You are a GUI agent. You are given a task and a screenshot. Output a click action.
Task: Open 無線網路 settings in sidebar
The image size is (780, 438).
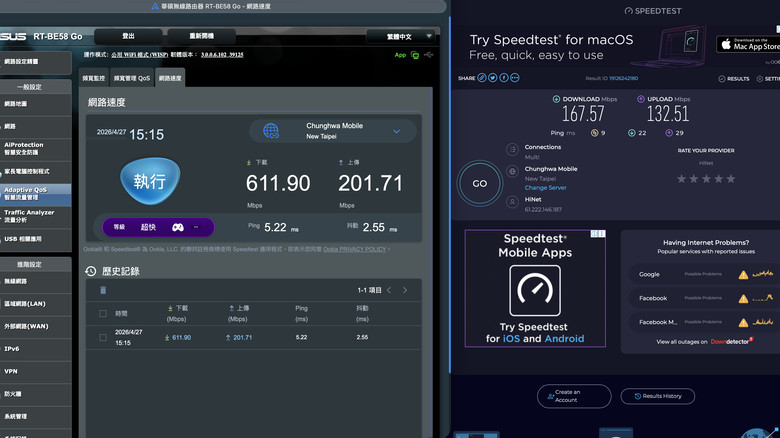[35, 282]
